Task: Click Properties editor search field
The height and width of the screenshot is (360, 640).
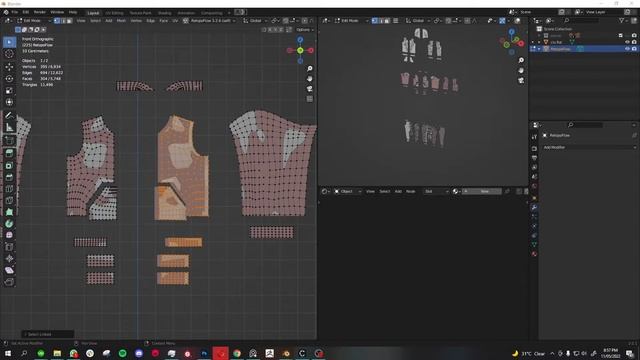Action: [584, 125]
